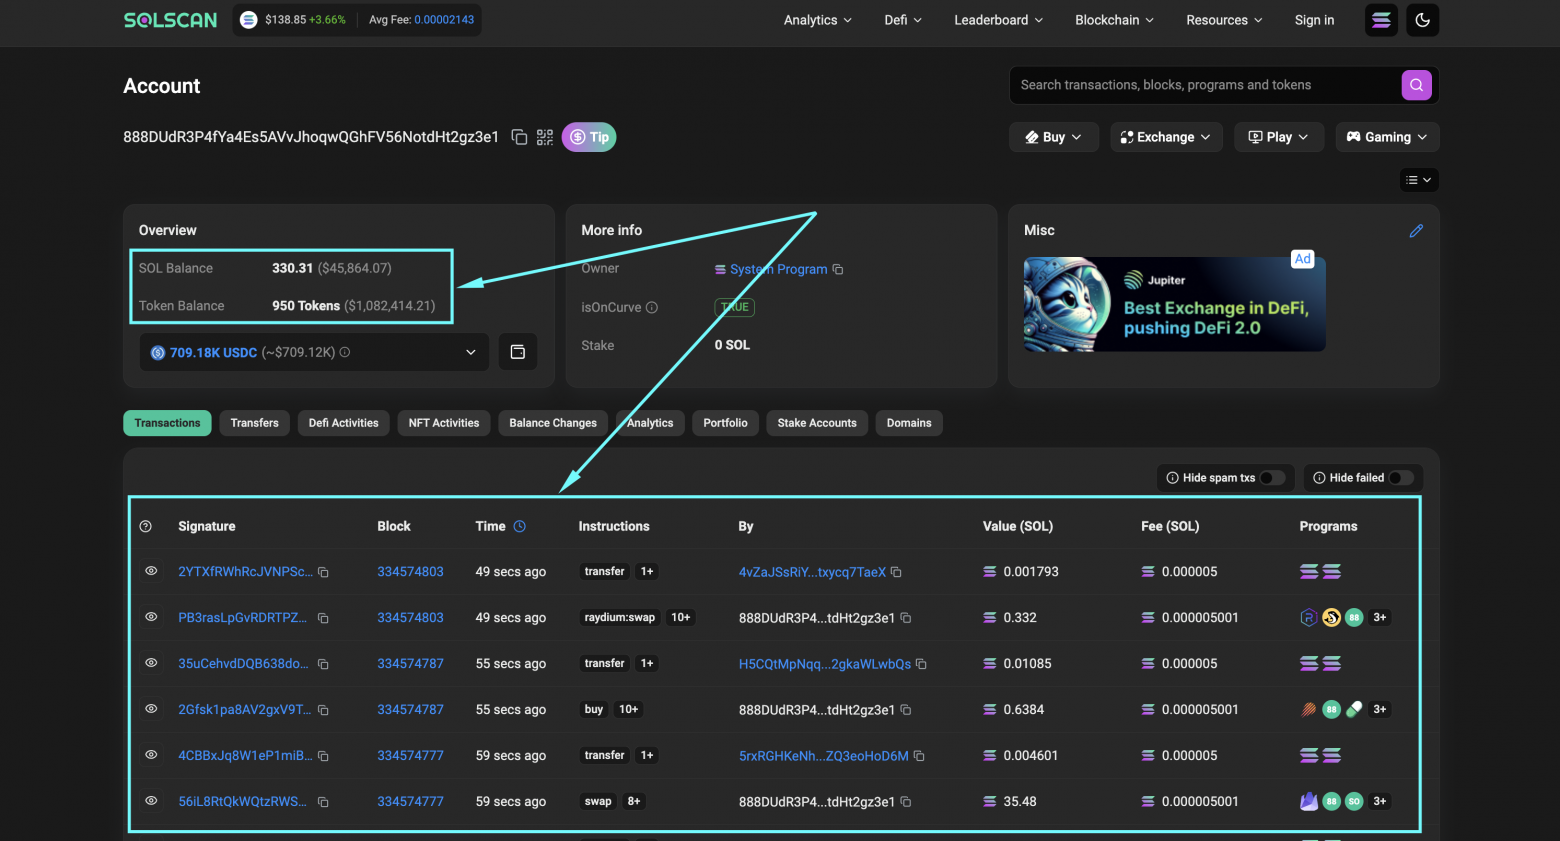The width and height of the screenshot is (1560, 841).
Task: Open the Defi Activities tab
Action: coord(344,423)
